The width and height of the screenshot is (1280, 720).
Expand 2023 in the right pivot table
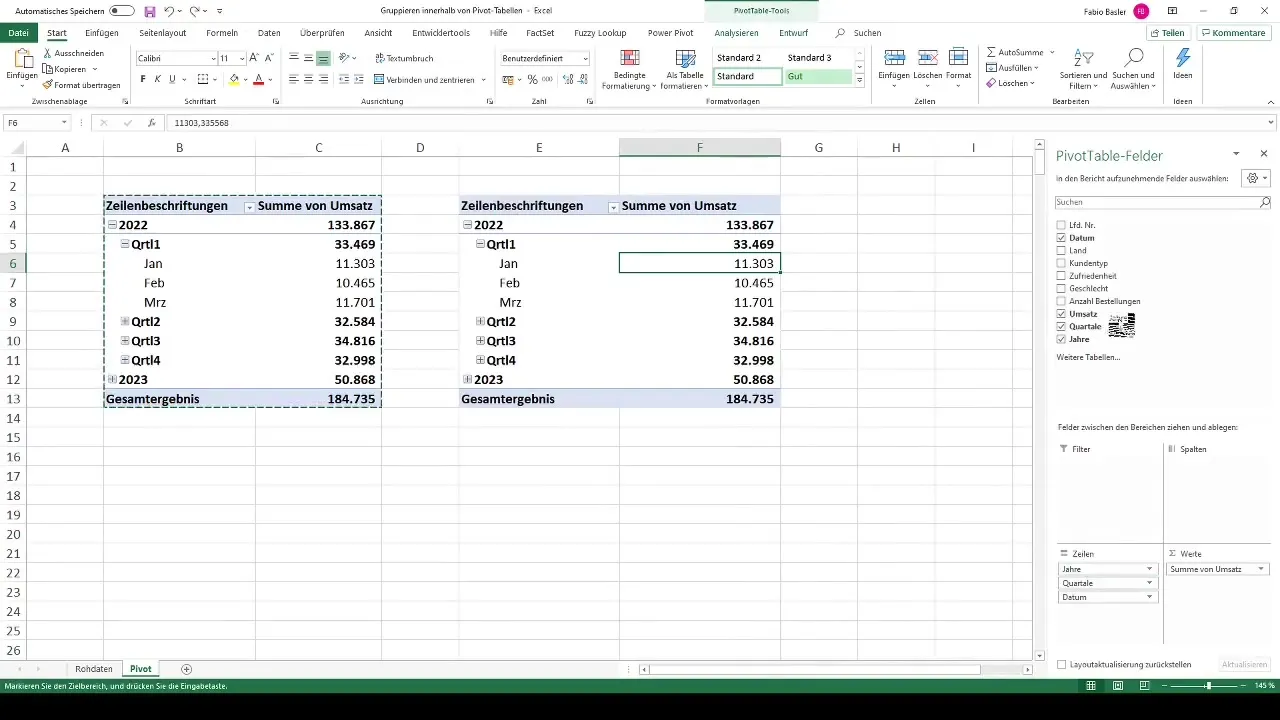tap(467, 380)
